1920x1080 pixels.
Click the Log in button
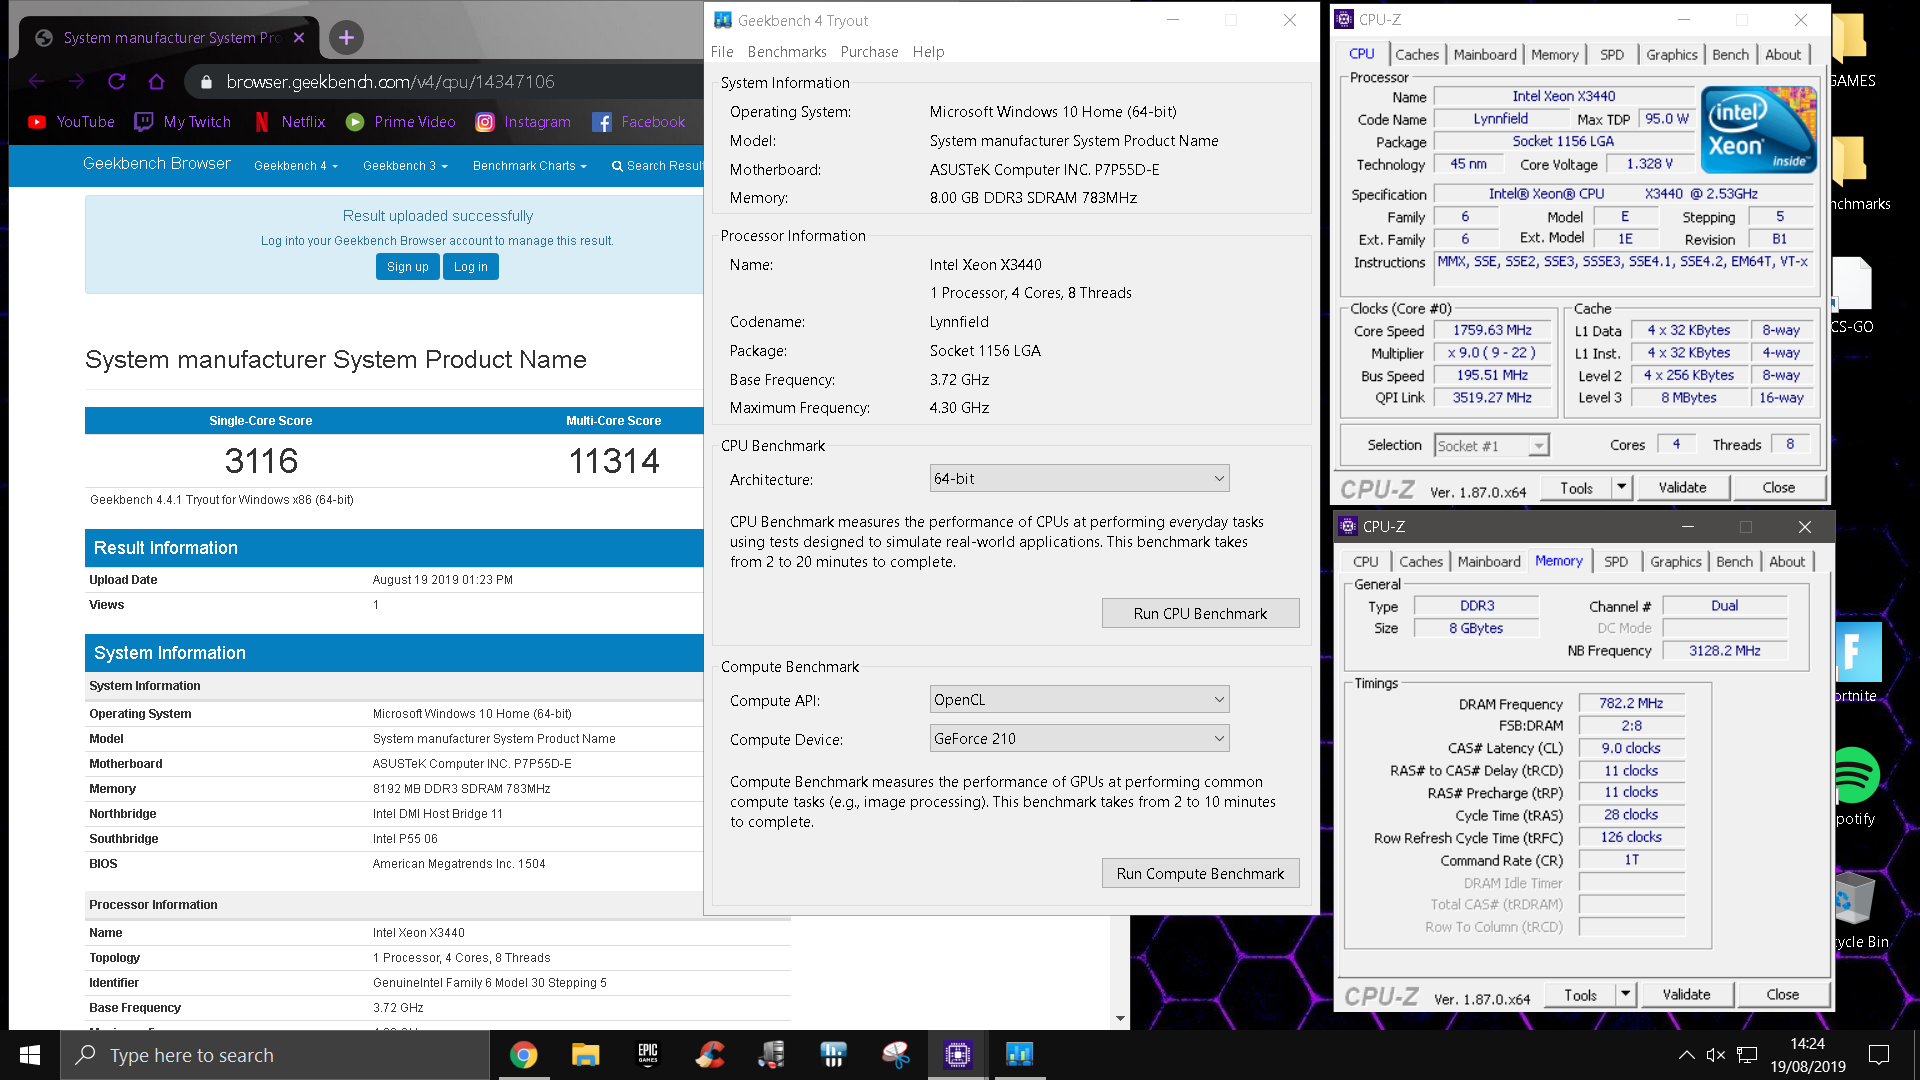471,267
